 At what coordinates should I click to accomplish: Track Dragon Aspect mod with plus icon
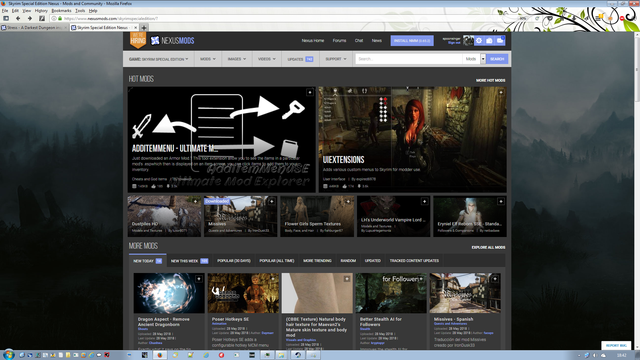click(199, 279)
